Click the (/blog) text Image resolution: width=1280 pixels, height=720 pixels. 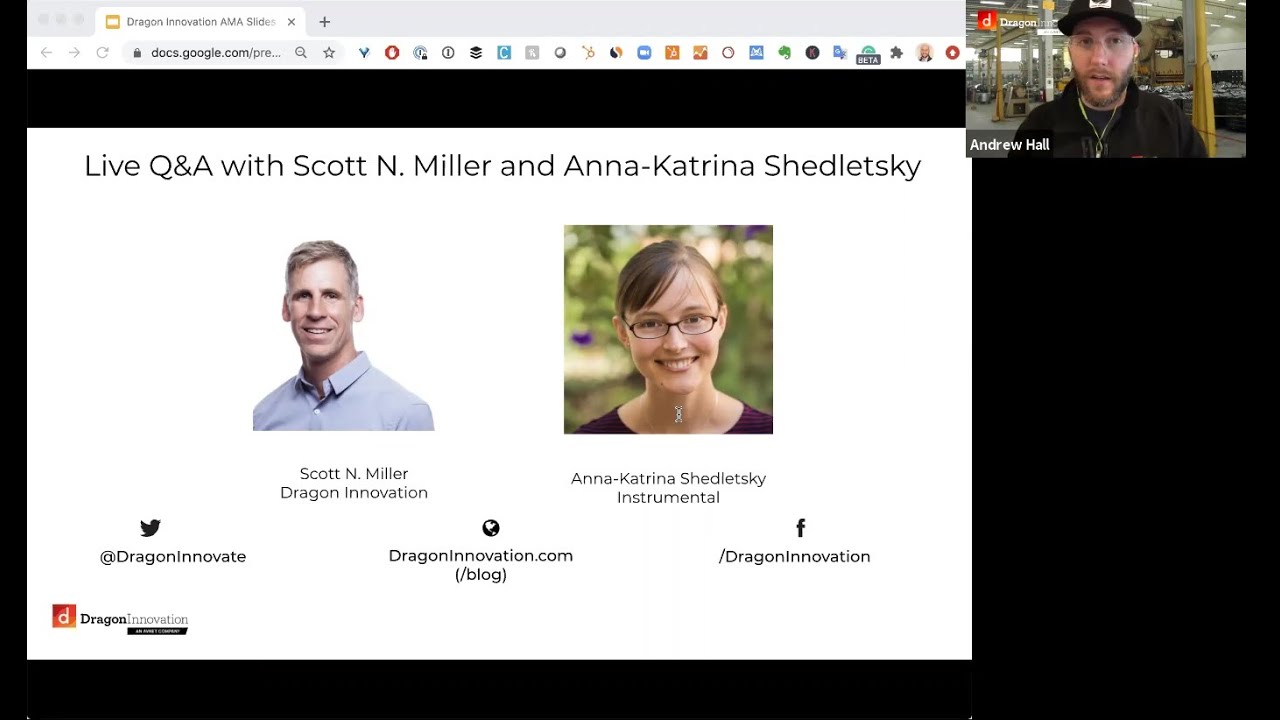(x=481, y=575)
